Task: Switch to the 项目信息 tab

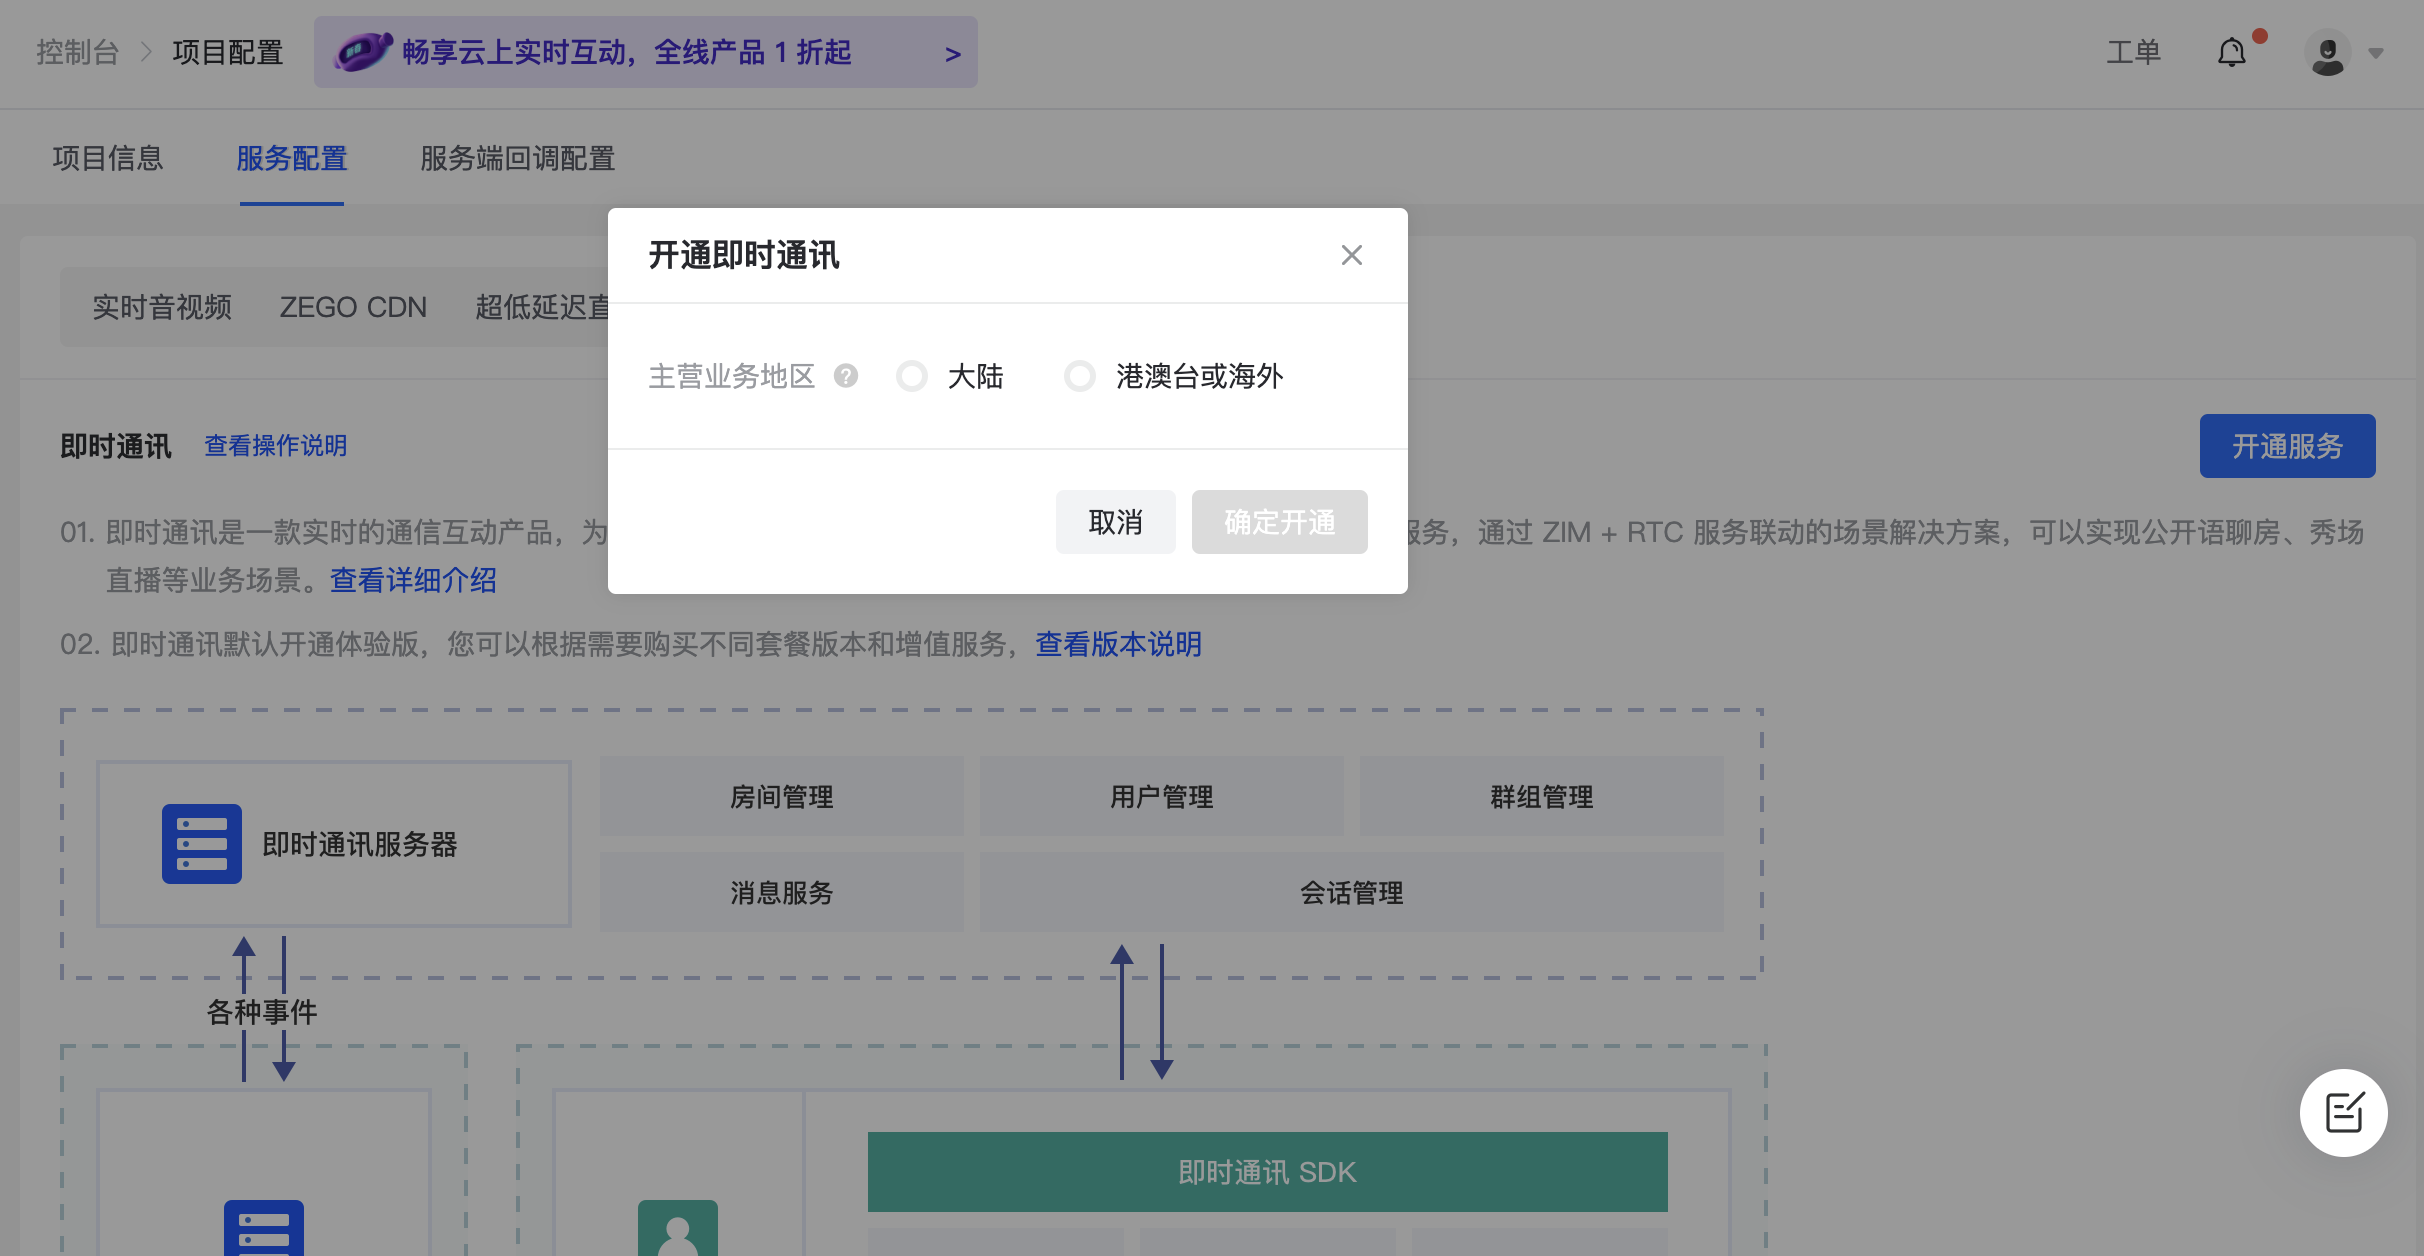Action: click(108, 158)
